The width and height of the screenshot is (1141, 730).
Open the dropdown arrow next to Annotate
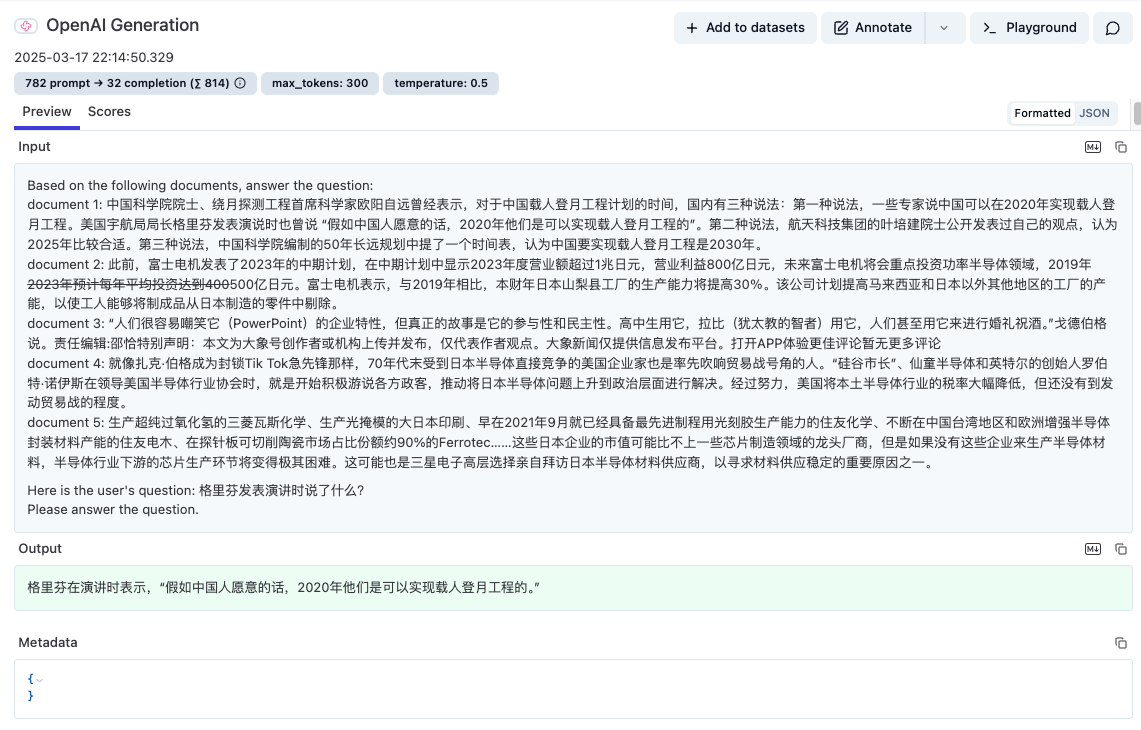[x=945, y=28]
